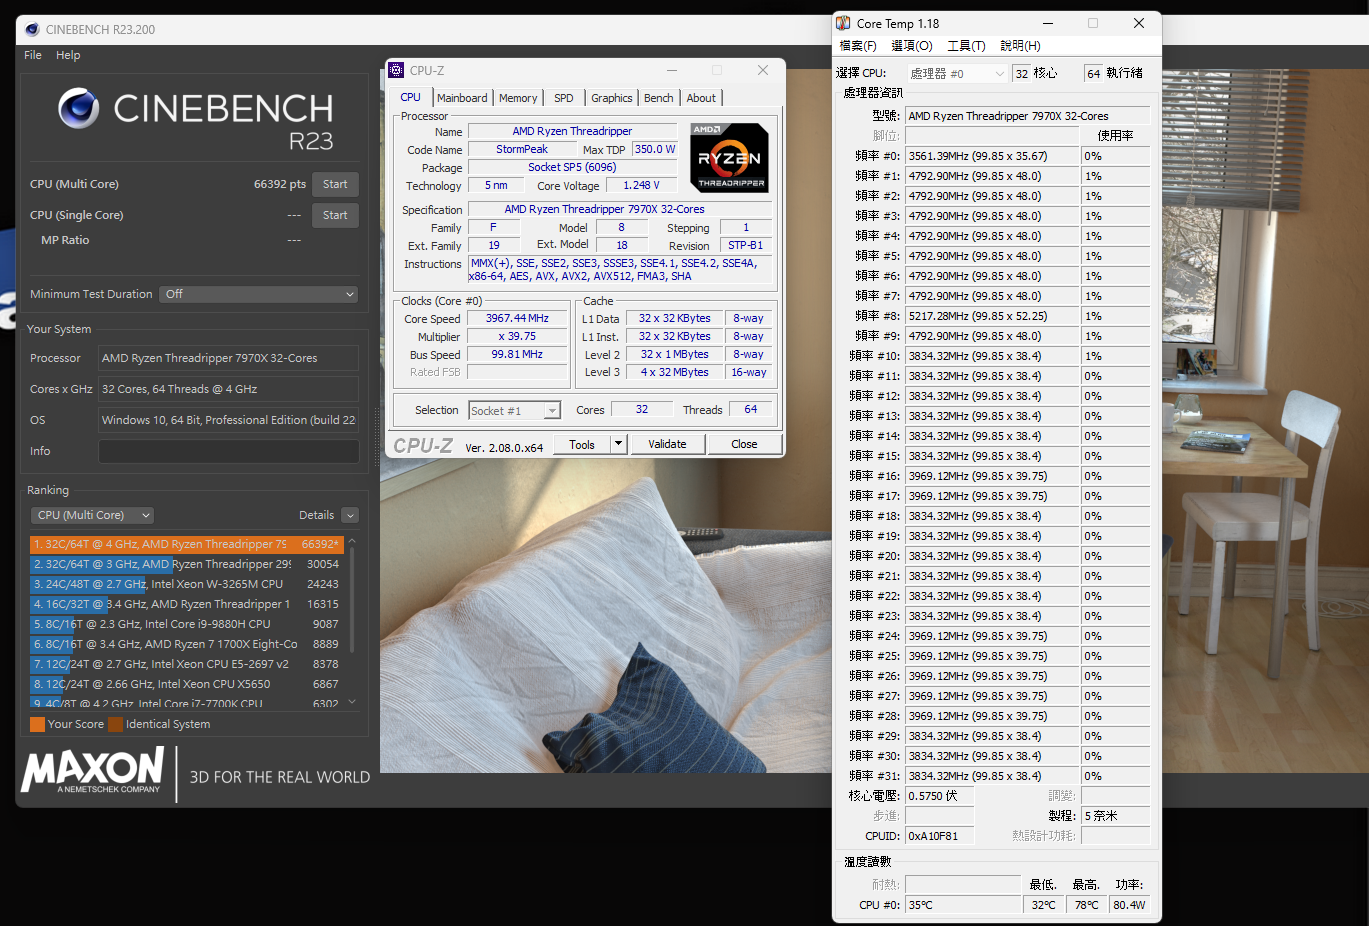
Task: Click the AMD Ryzen Threadripper logo in CPU-Z
Action: tap(729, 157)
